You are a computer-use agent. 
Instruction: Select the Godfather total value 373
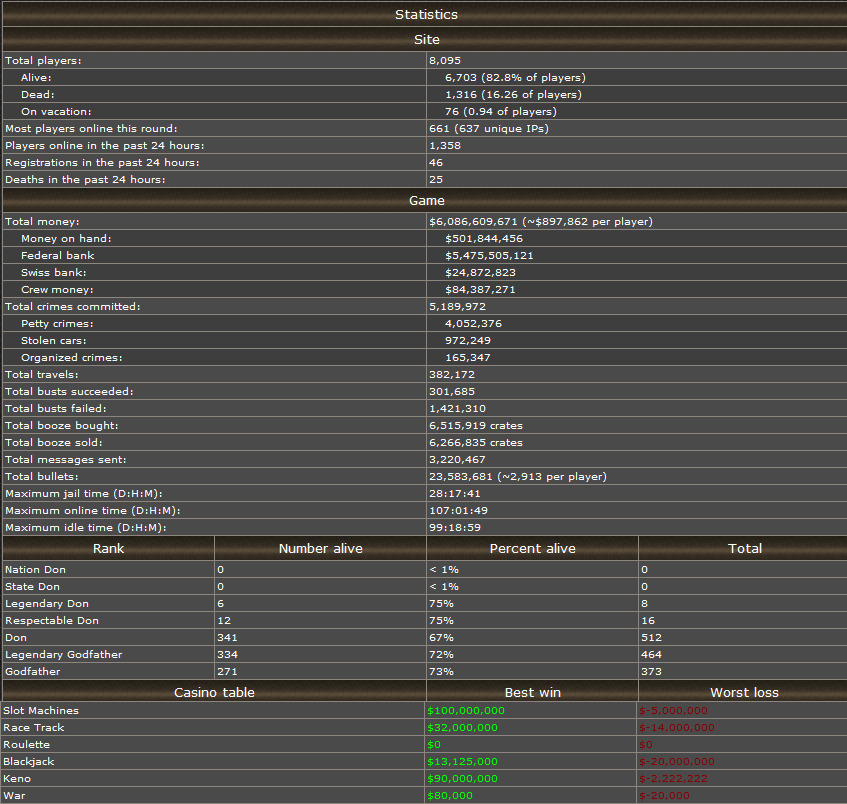651,672
